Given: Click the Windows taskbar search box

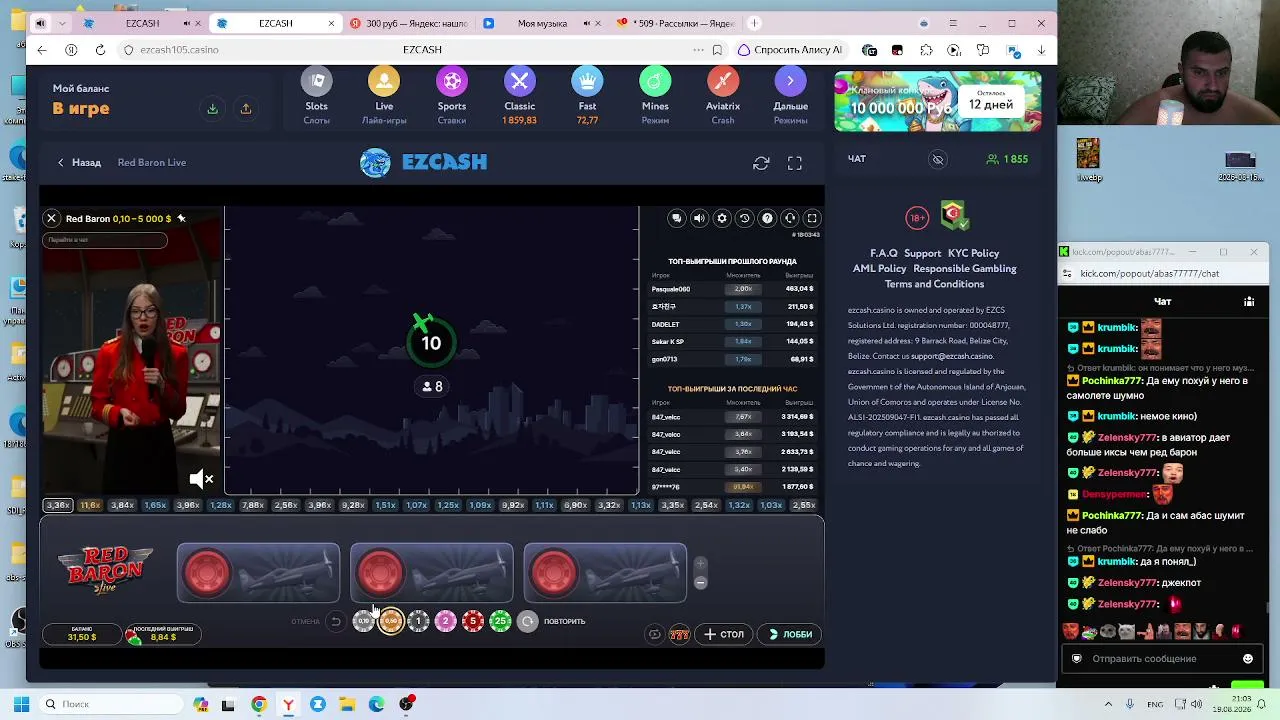Looking at the screenshot, I should point(113,704).
